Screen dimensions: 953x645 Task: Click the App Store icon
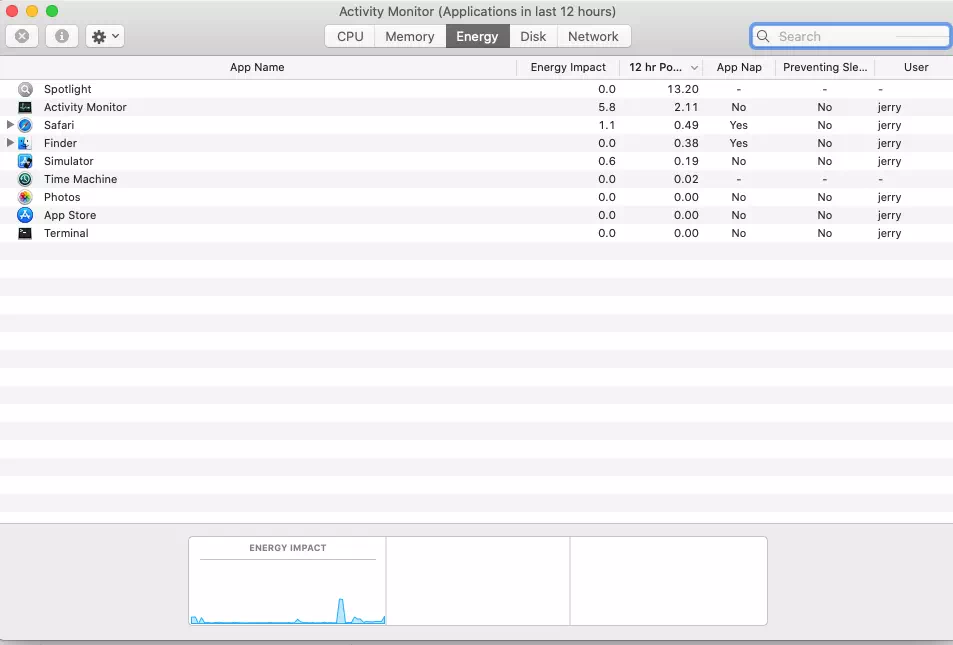[x=25, y=215]
